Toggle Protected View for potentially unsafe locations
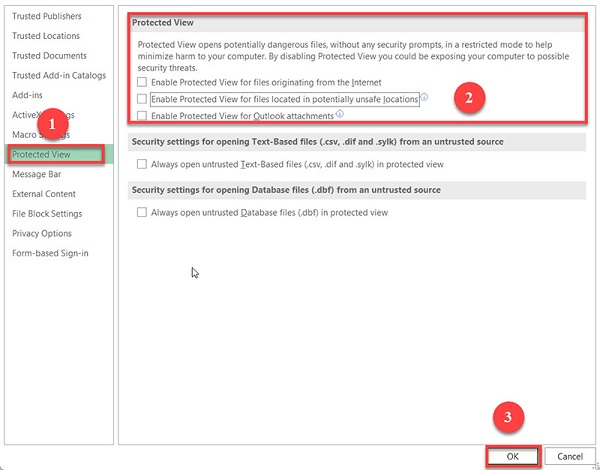 tap(142, 99)
